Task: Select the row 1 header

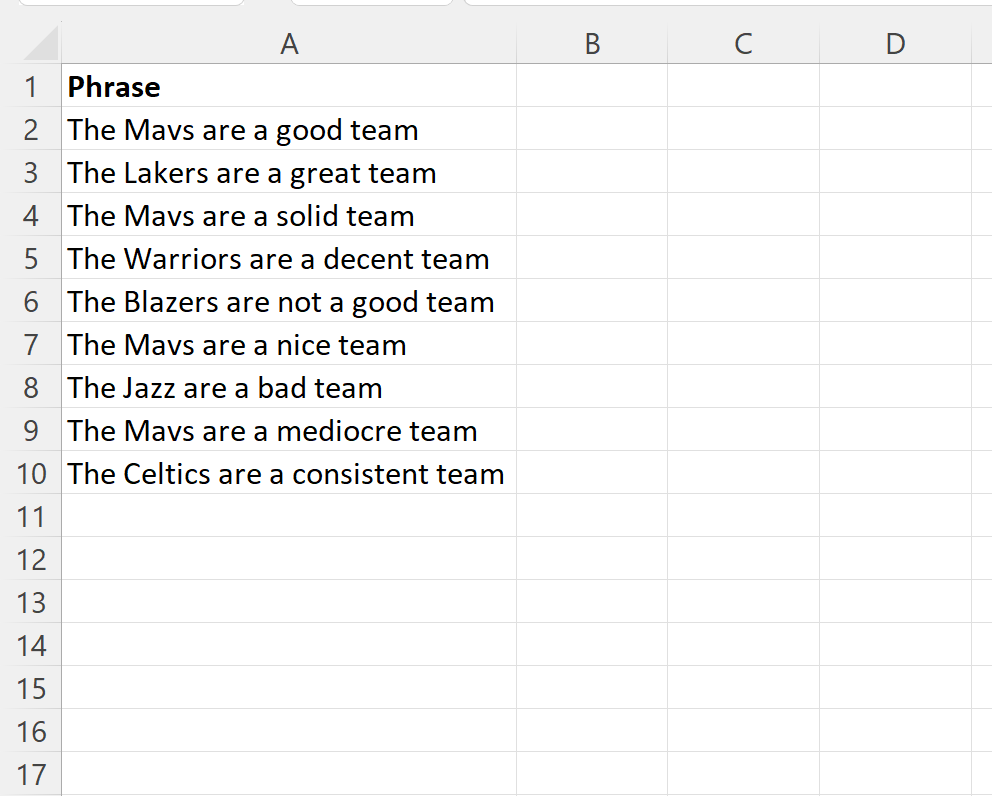Action: point(31,87)
